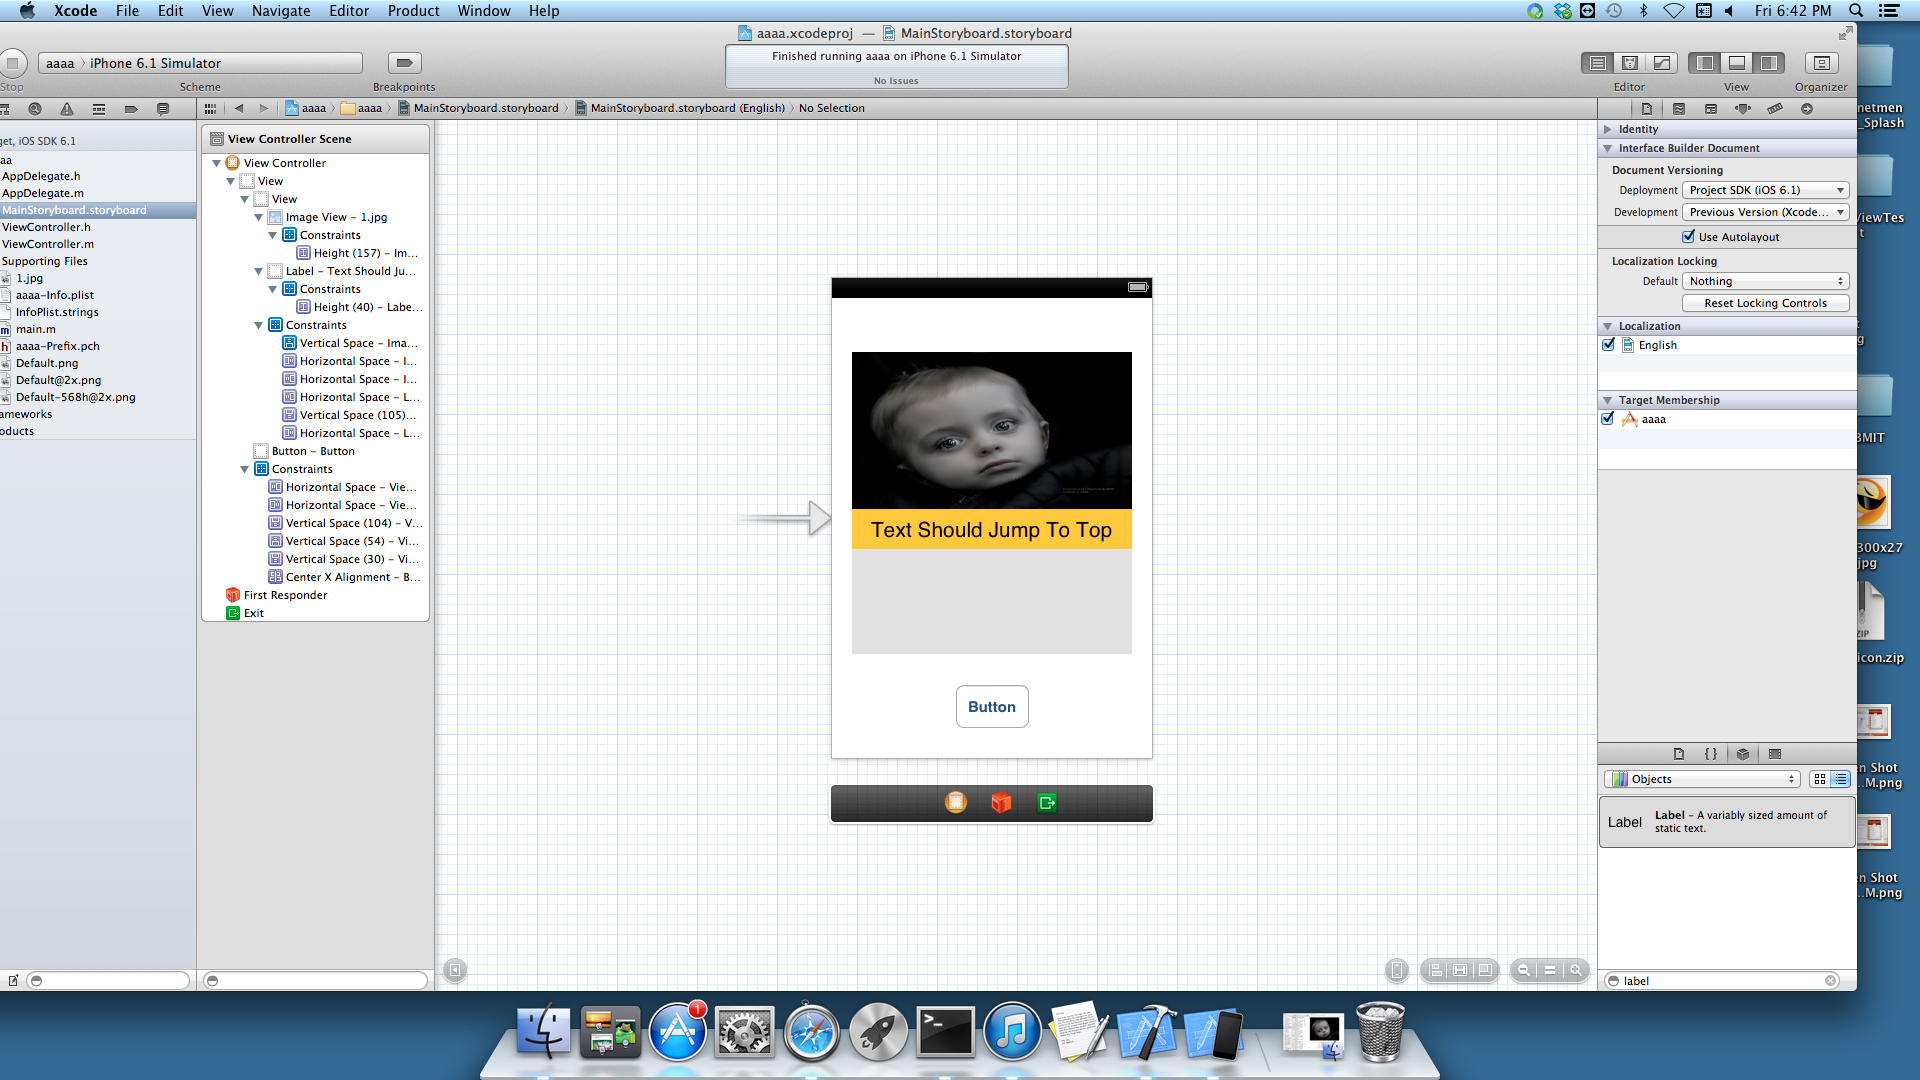1920x1080 pixels.
Task: Open the Editor menu
Action: (348, 11)
